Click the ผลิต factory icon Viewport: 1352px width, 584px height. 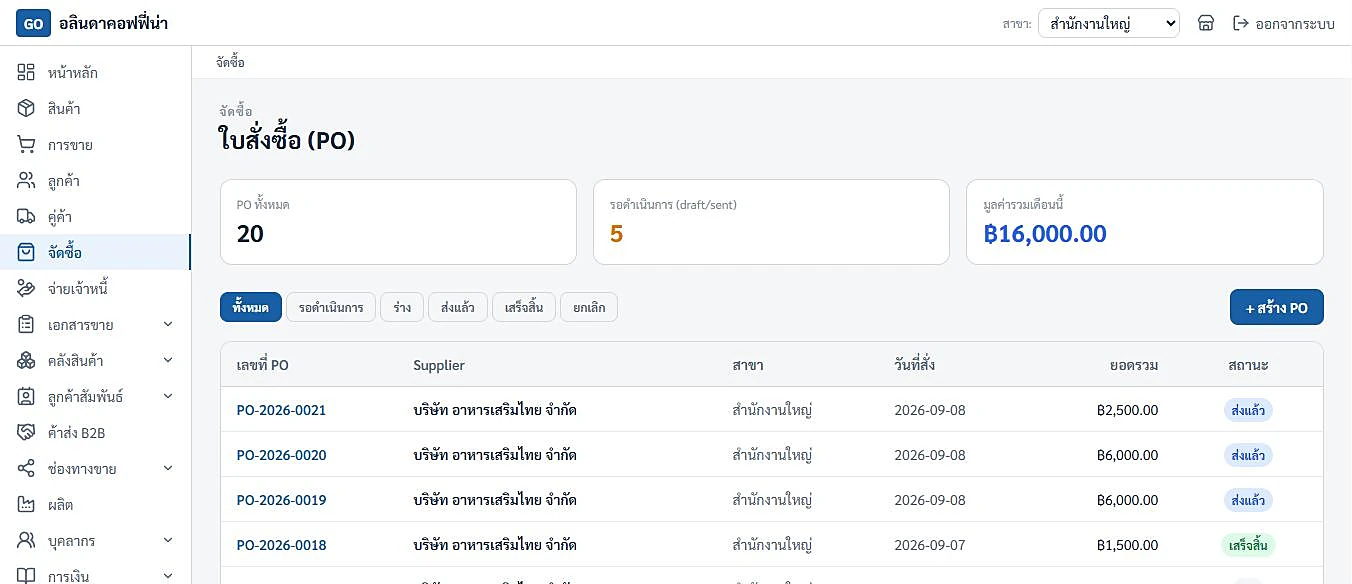(27, 505)
